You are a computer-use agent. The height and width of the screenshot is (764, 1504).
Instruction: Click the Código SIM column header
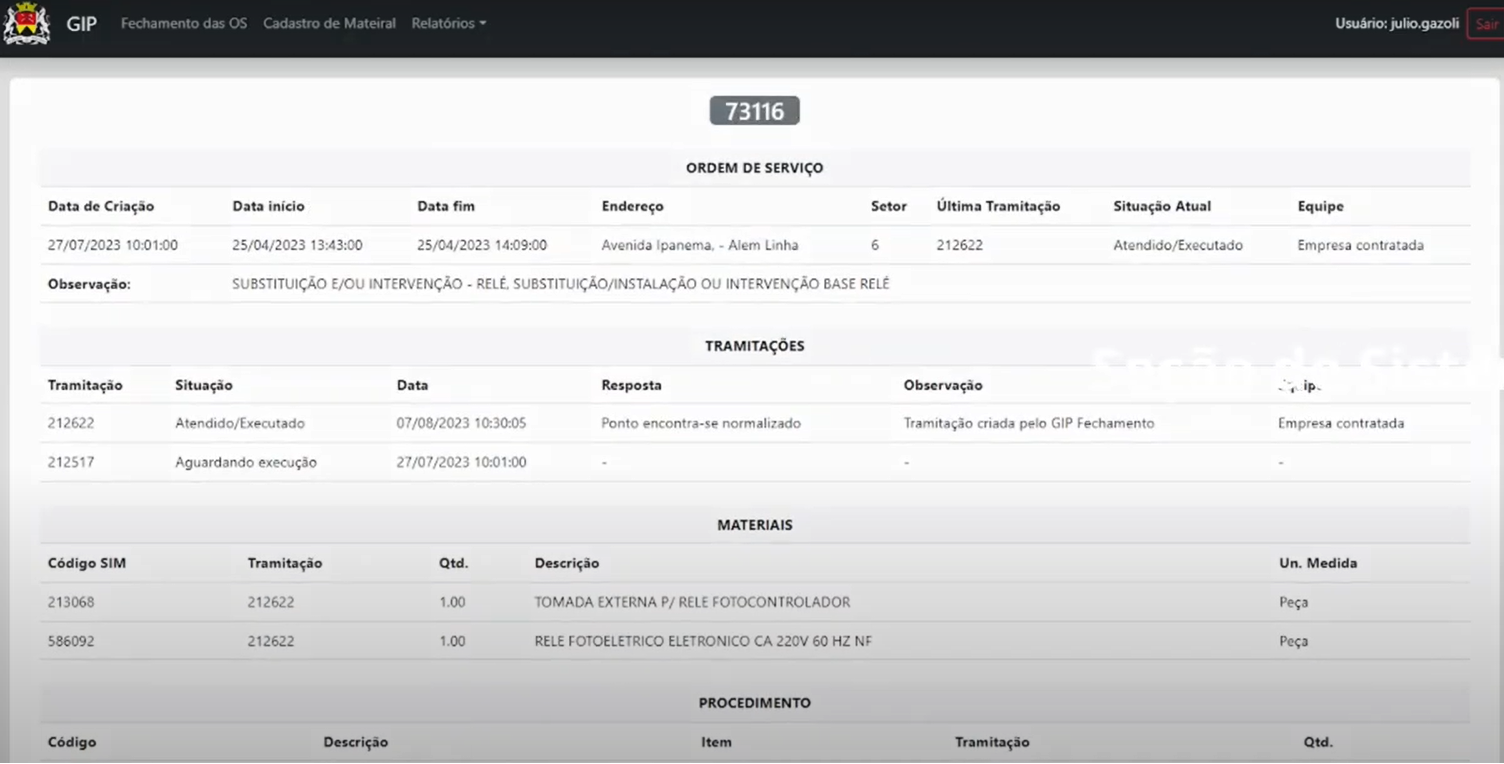[87, 563]
